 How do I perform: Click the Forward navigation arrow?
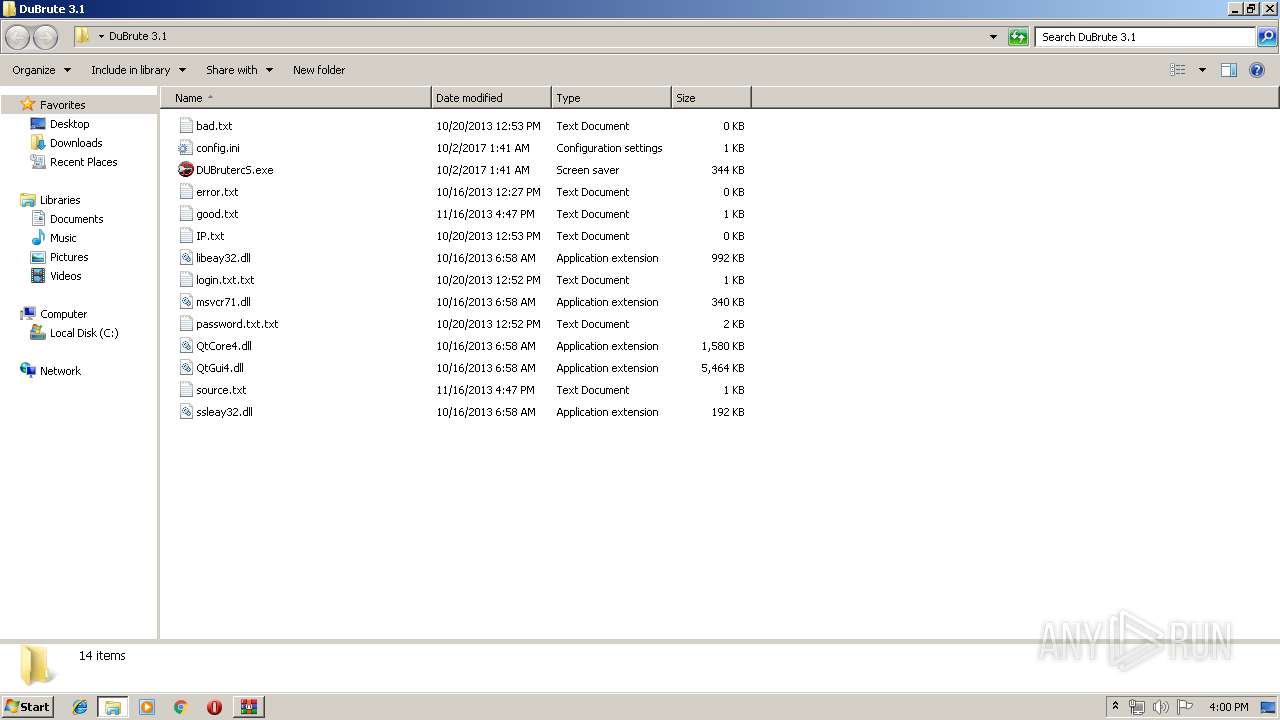click(x=45, y=37)
